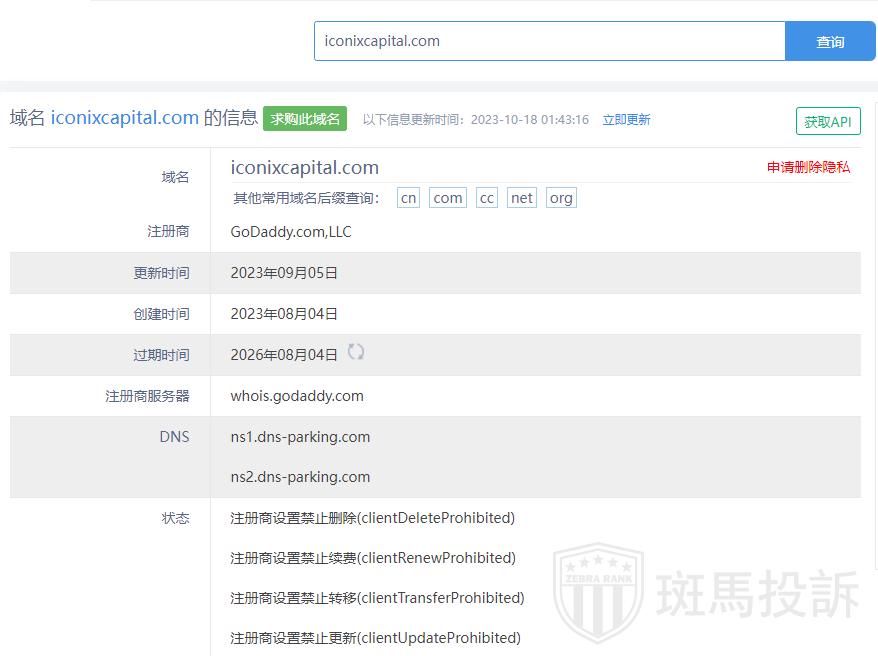Click the iconixcapital.com link in heading

pyautogui.click(x=125, y=118)
